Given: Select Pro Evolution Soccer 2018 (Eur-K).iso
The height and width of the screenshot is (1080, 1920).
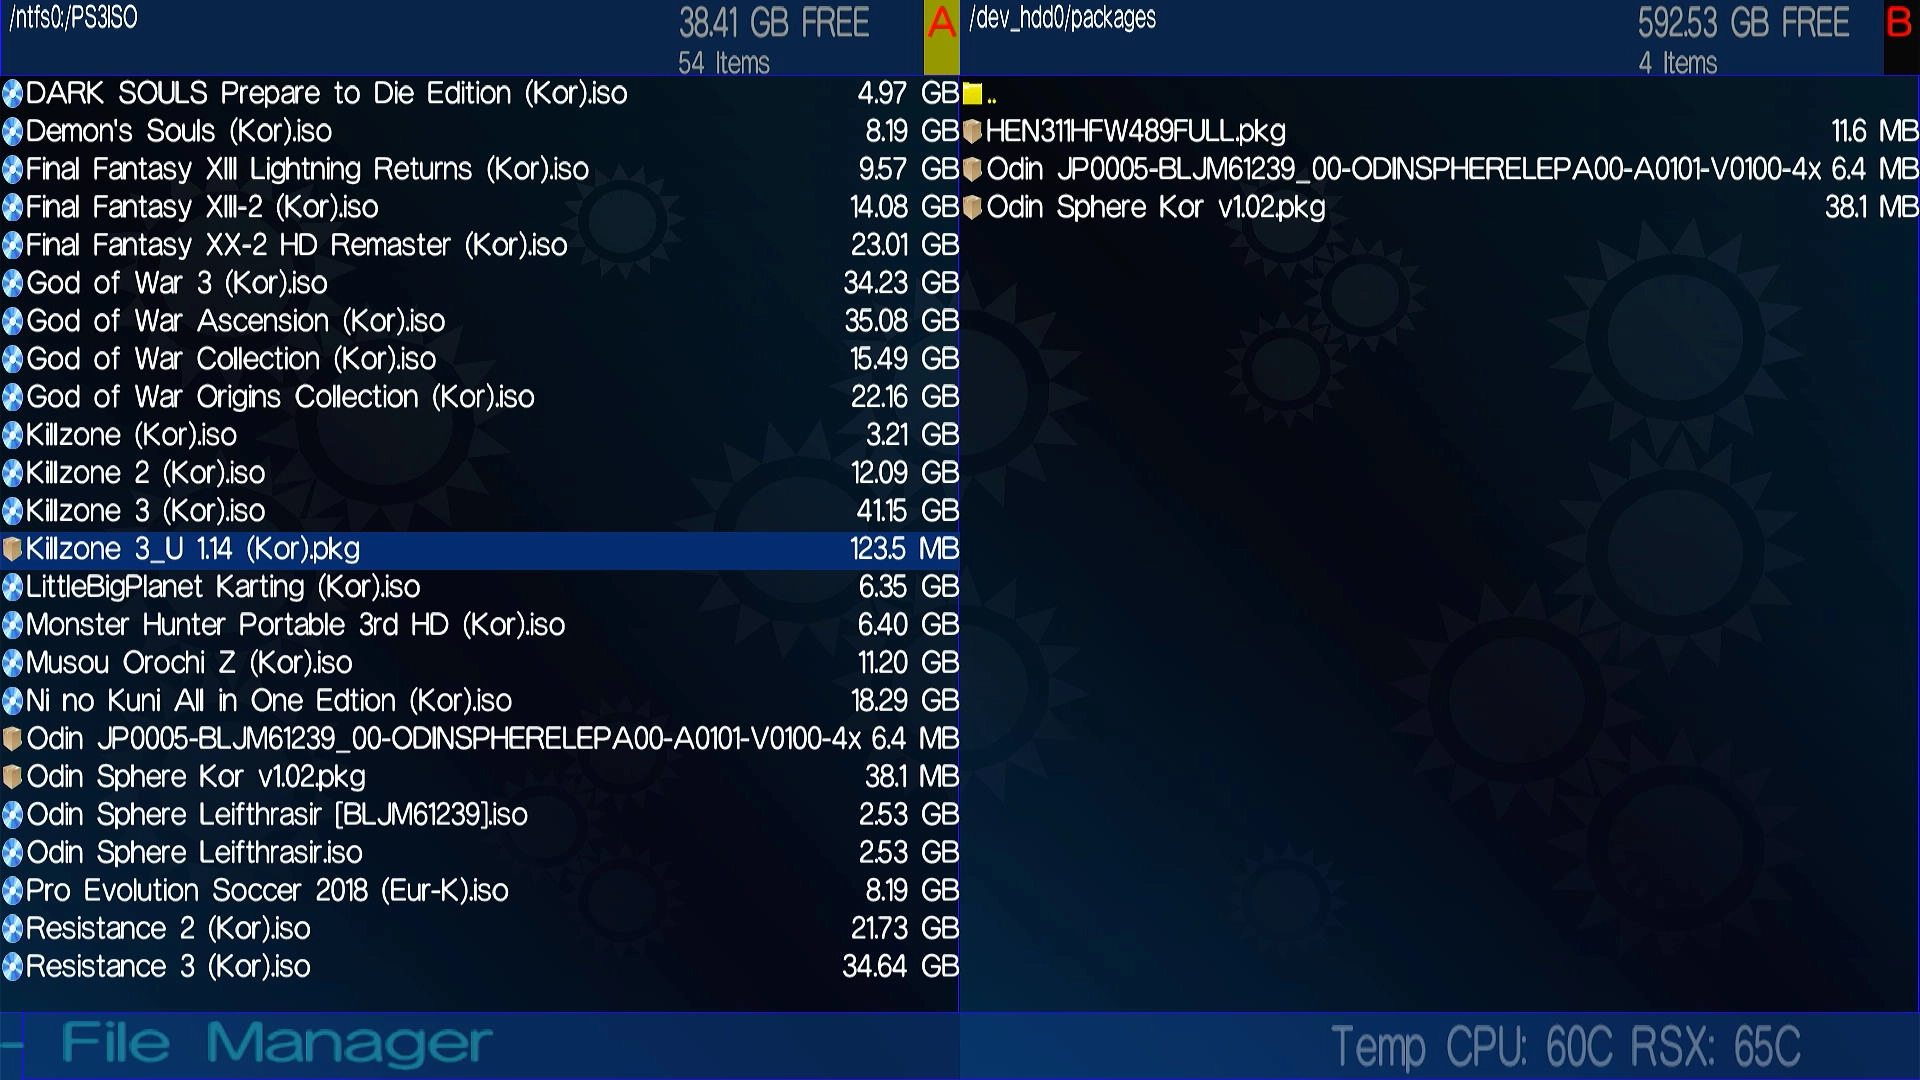Looking at the screenshot, I should (x=268, y=892).
